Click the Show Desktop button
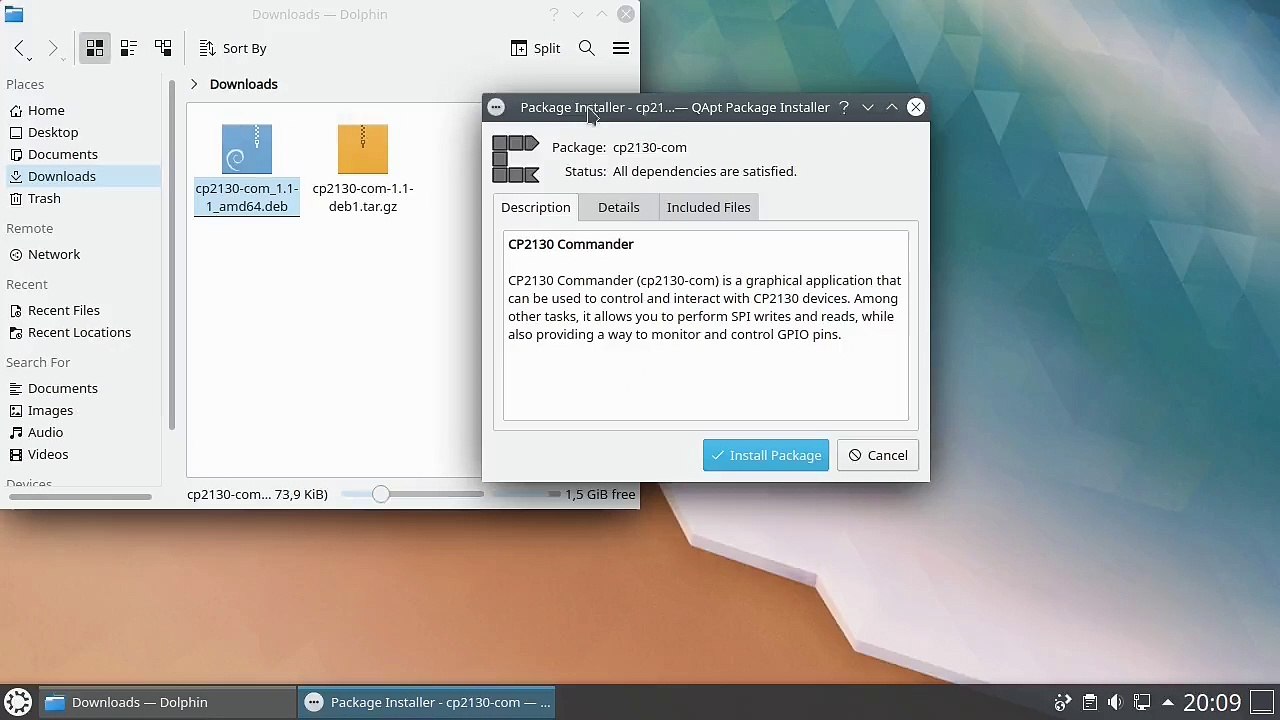The width and height of the screenshot is (1280, 720). pos(1262,702)
